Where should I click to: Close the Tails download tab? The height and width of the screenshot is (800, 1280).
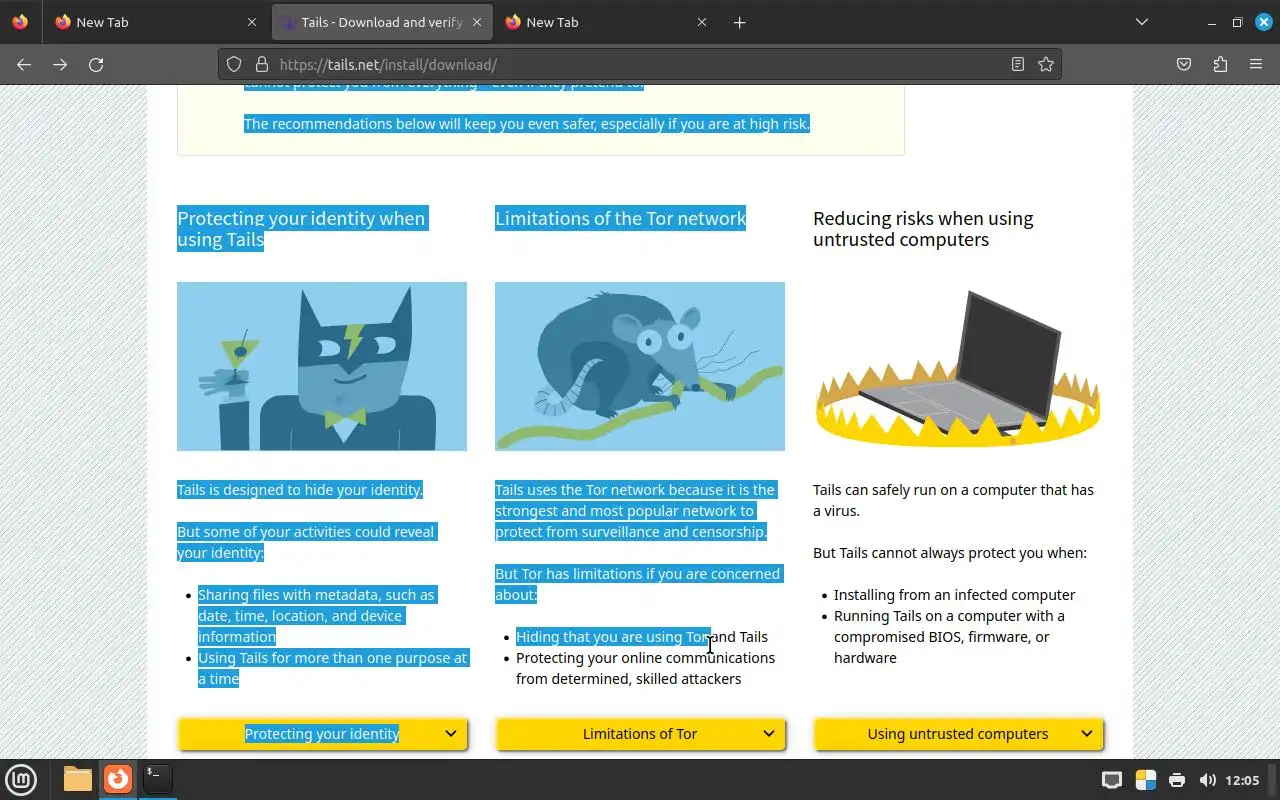477,22
